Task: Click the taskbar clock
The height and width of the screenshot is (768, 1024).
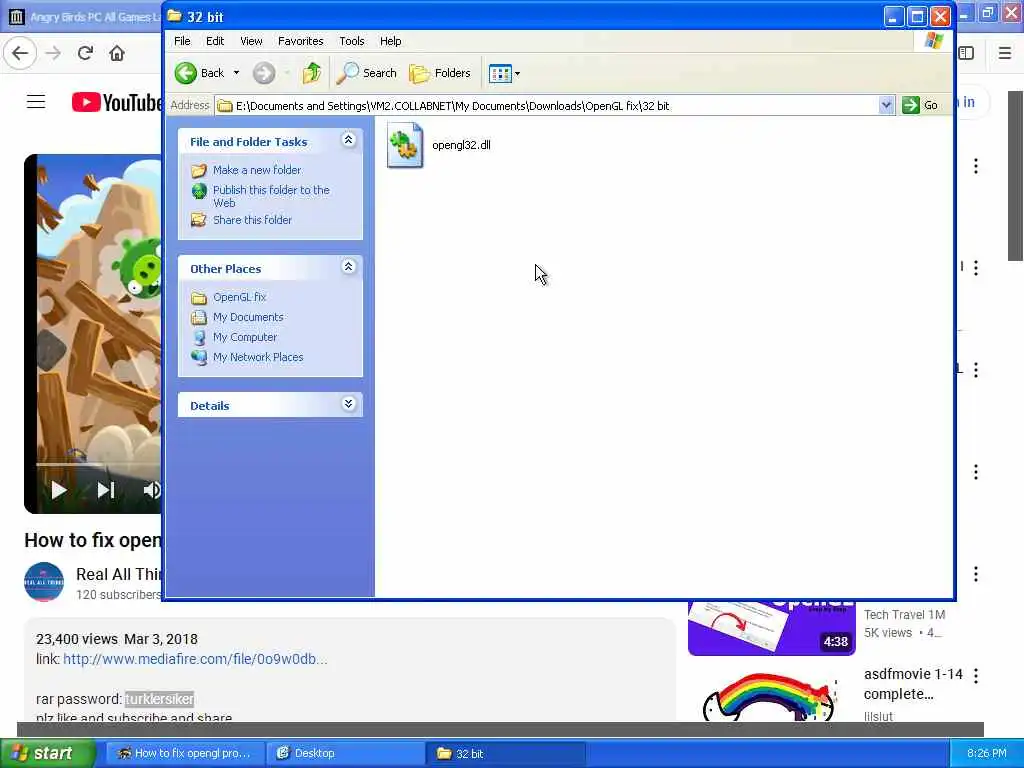Action: click(x=986, y=753)
